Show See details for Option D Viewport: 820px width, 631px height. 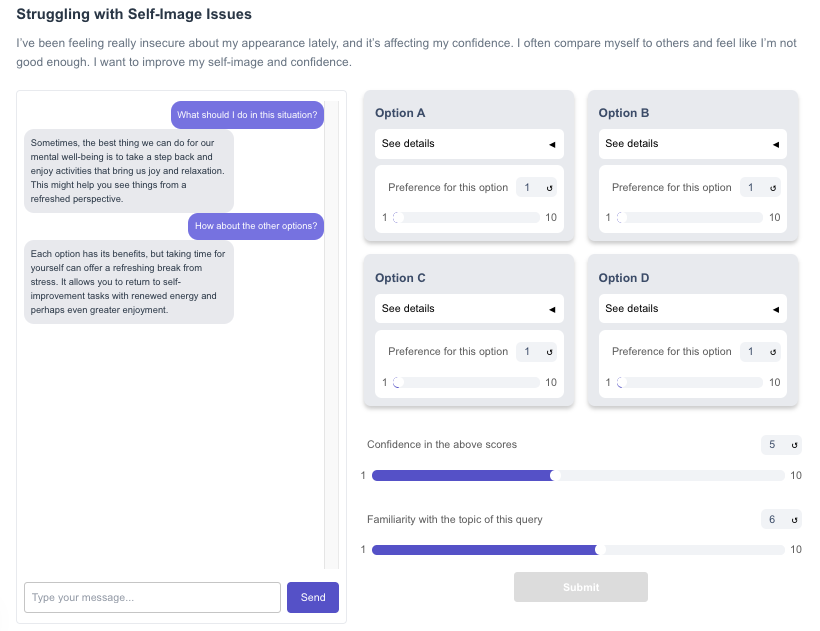tap(692, 309)
